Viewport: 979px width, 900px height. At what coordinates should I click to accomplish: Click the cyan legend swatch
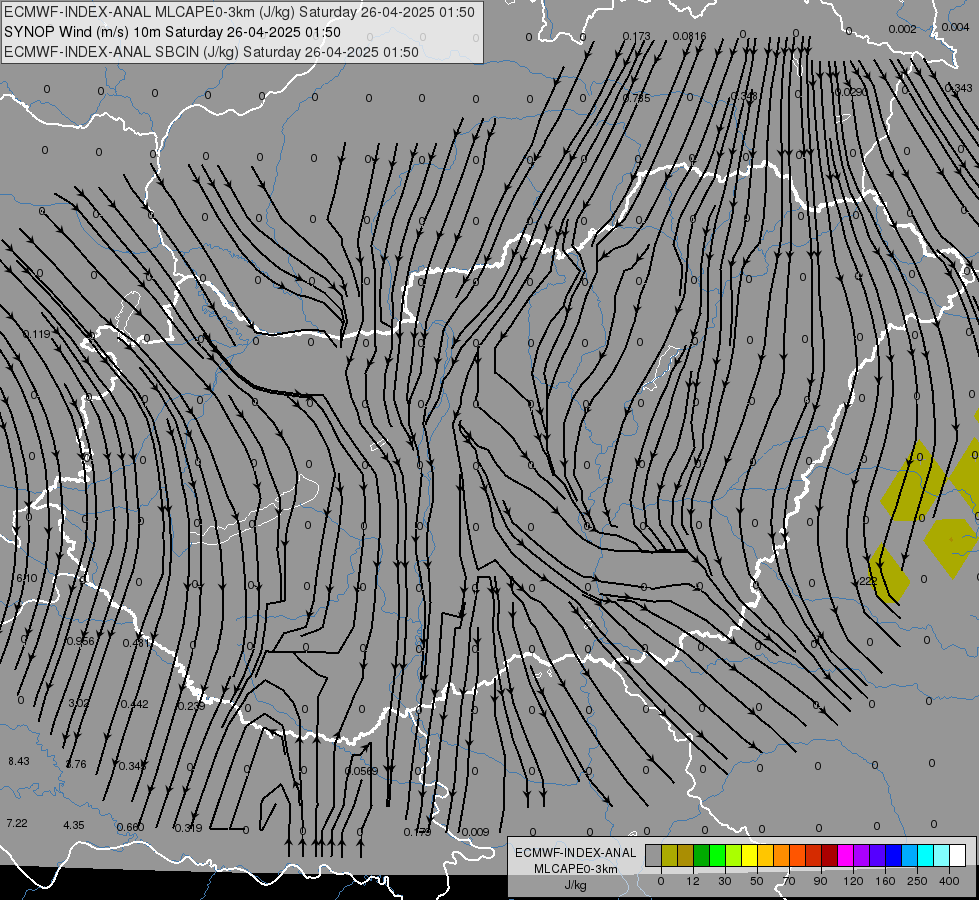coord(925,855)
